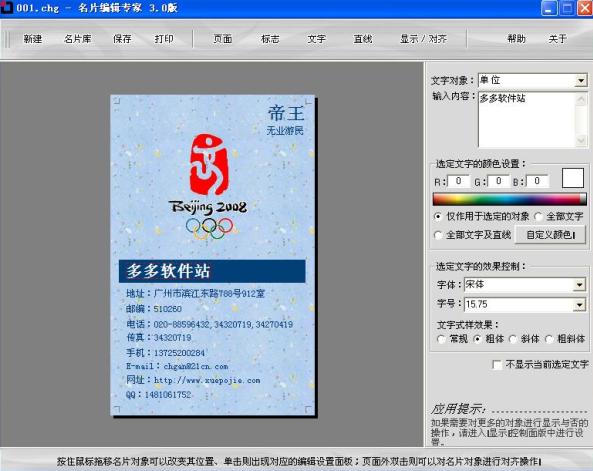Screen dimensions: 593x471
Task: Open the 文字 text panel
Action: coord(316,39)
